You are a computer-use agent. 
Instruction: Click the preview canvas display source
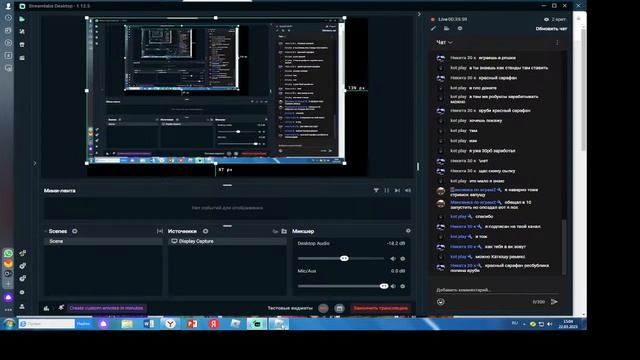(x=216, y=91)
